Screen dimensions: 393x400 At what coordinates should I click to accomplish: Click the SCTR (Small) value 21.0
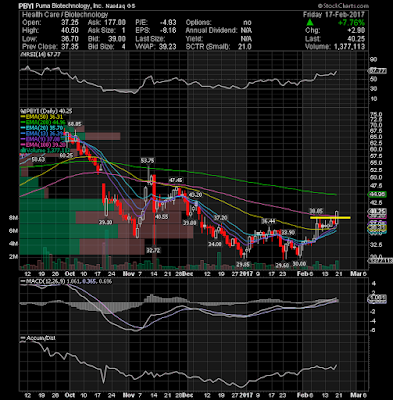point(245,47)
